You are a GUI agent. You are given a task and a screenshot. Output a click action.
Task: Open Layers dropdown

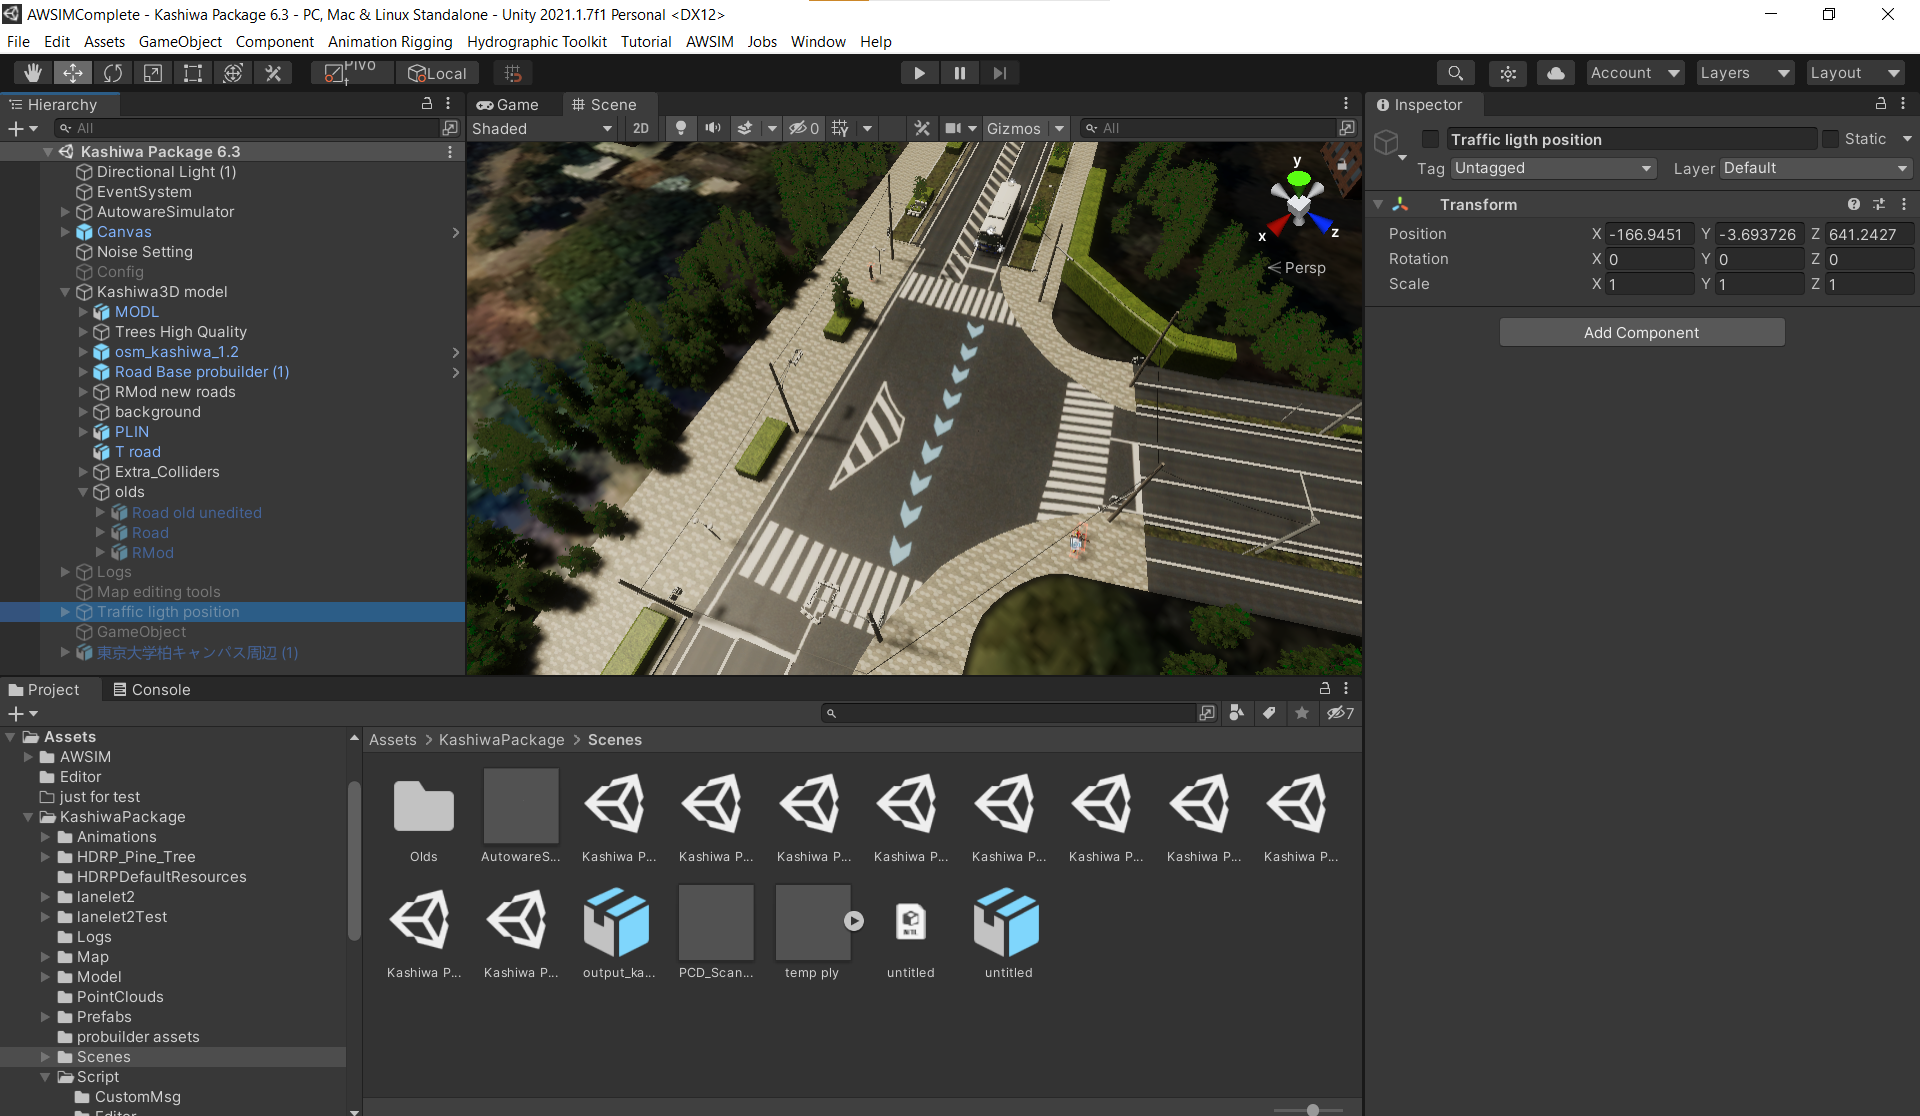[x=1745, y=73]
